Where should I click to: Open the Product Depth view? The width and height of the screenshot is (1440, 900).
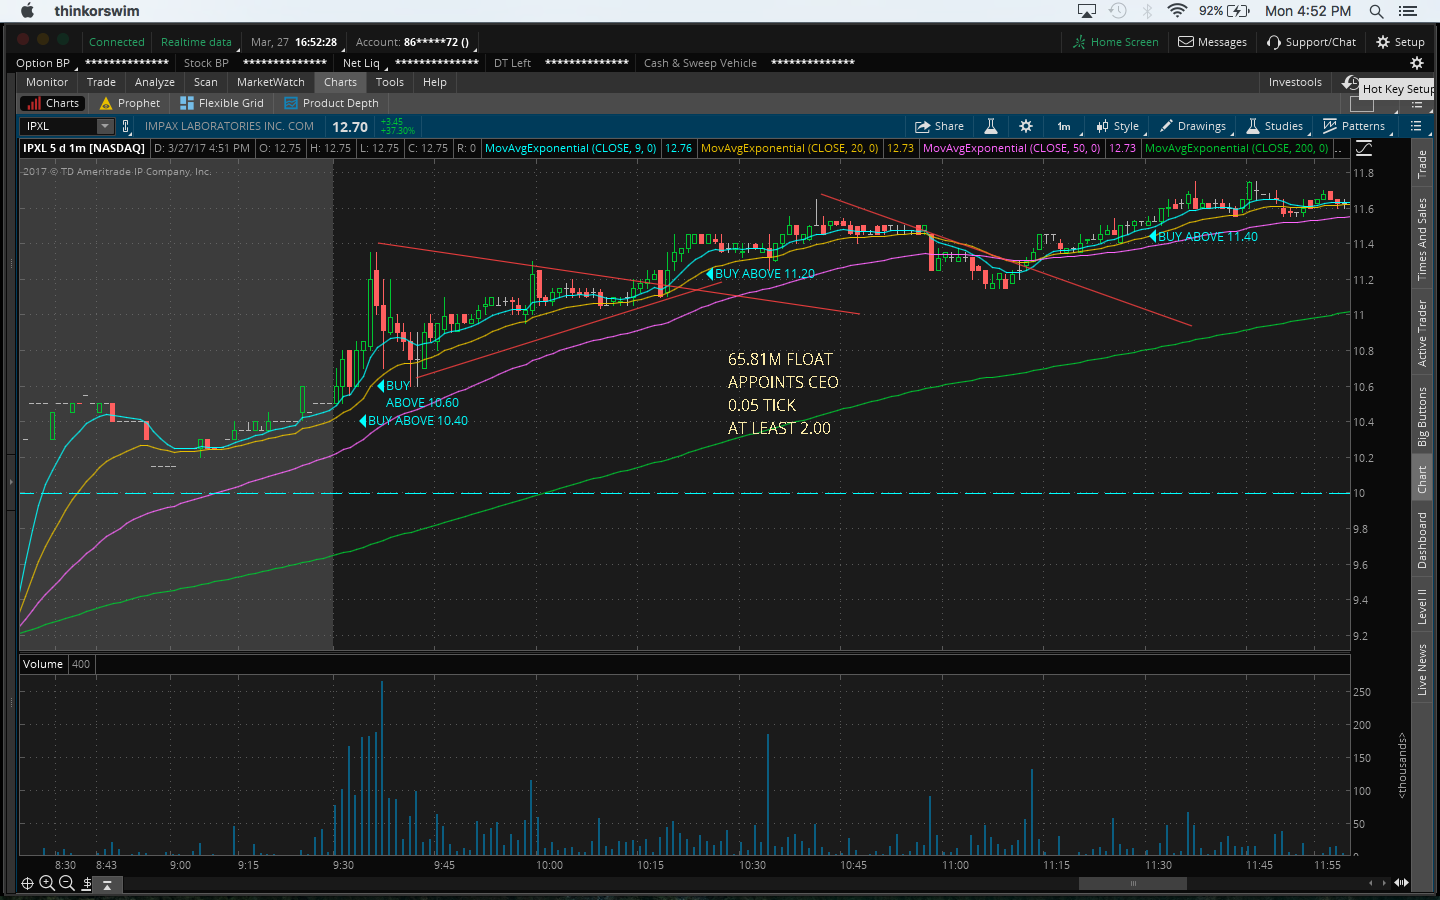(x=332, y=103)
